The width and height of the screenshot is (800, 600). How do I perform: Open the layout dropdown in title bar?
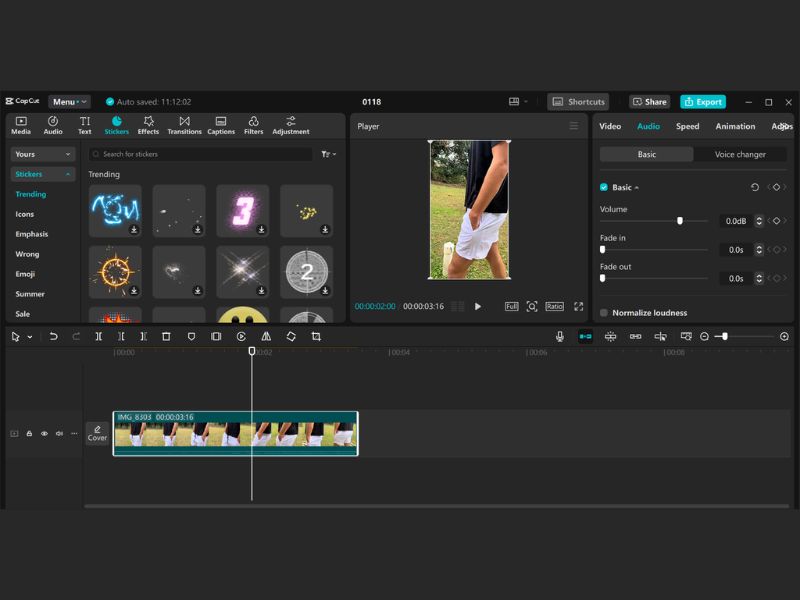(x=518, y=102)
